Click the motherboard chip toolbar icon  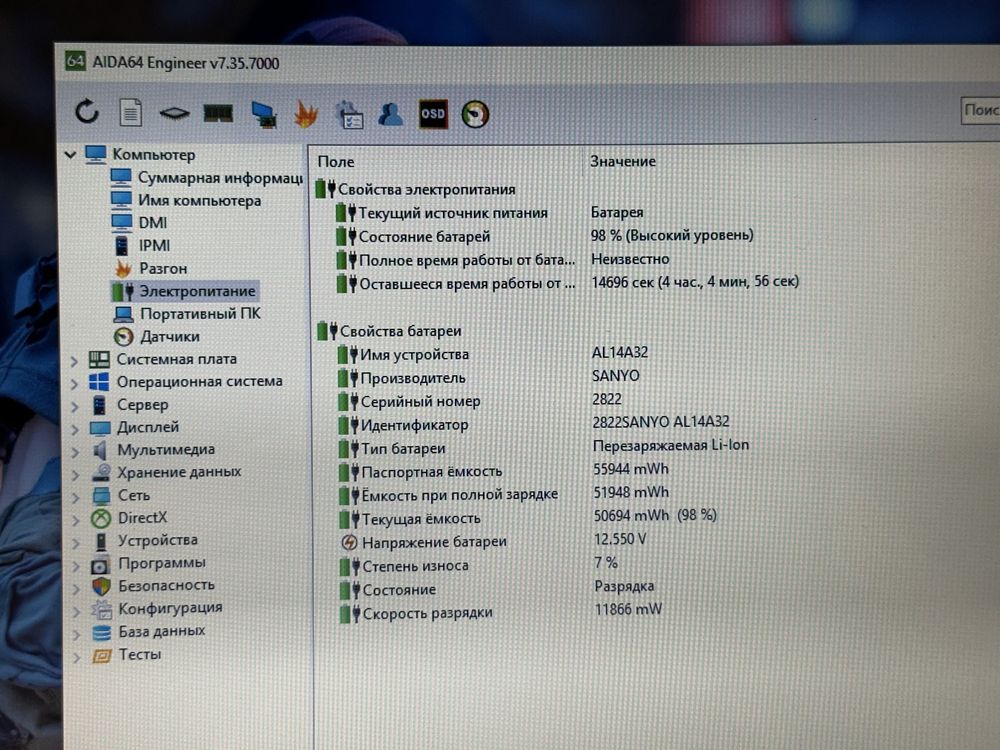point(174,114)
